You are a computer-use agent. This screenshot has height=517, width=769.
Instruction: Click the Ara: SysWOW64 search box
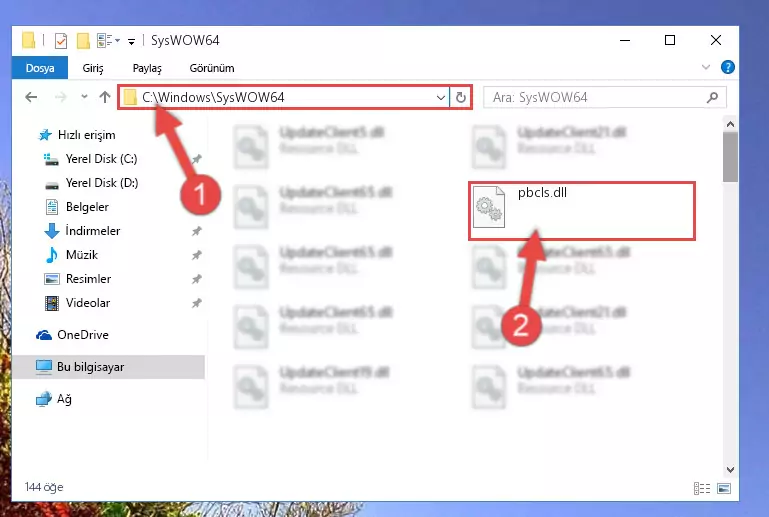(x=604, y=97)
